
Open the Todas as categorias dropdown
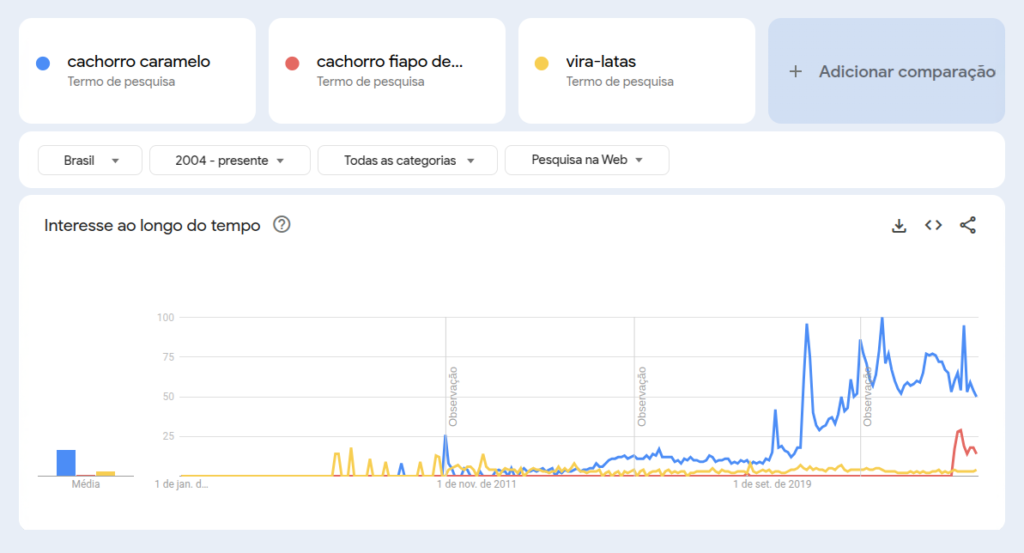point(407,160)
